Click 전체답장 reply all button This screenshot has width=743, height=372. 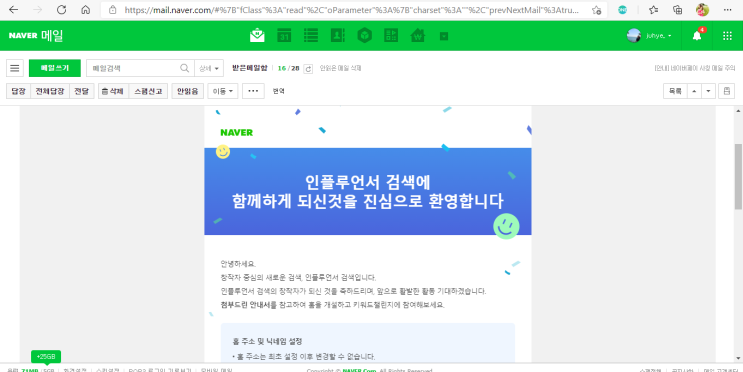(x=50, y=91)
